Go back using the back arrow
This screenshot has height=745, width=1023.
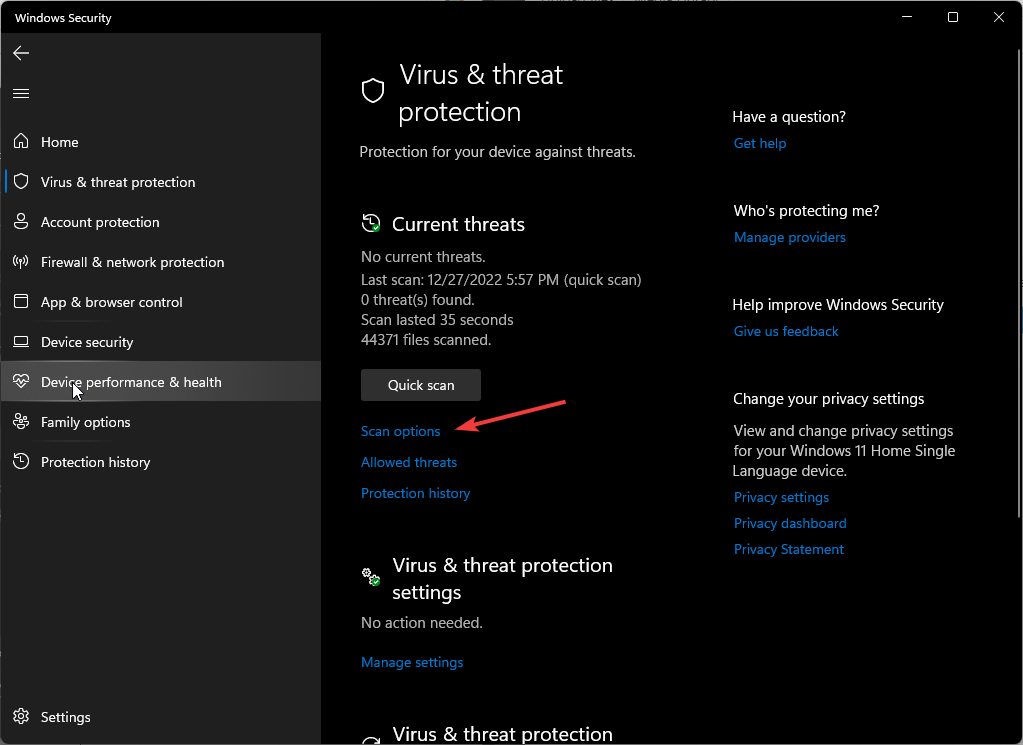tap(21, 53)
